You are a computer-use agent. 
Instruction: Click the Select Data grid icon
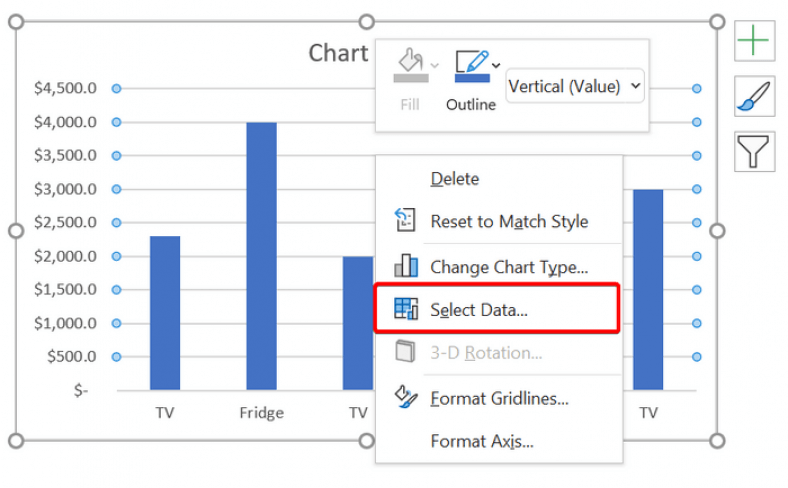[406, 310]
